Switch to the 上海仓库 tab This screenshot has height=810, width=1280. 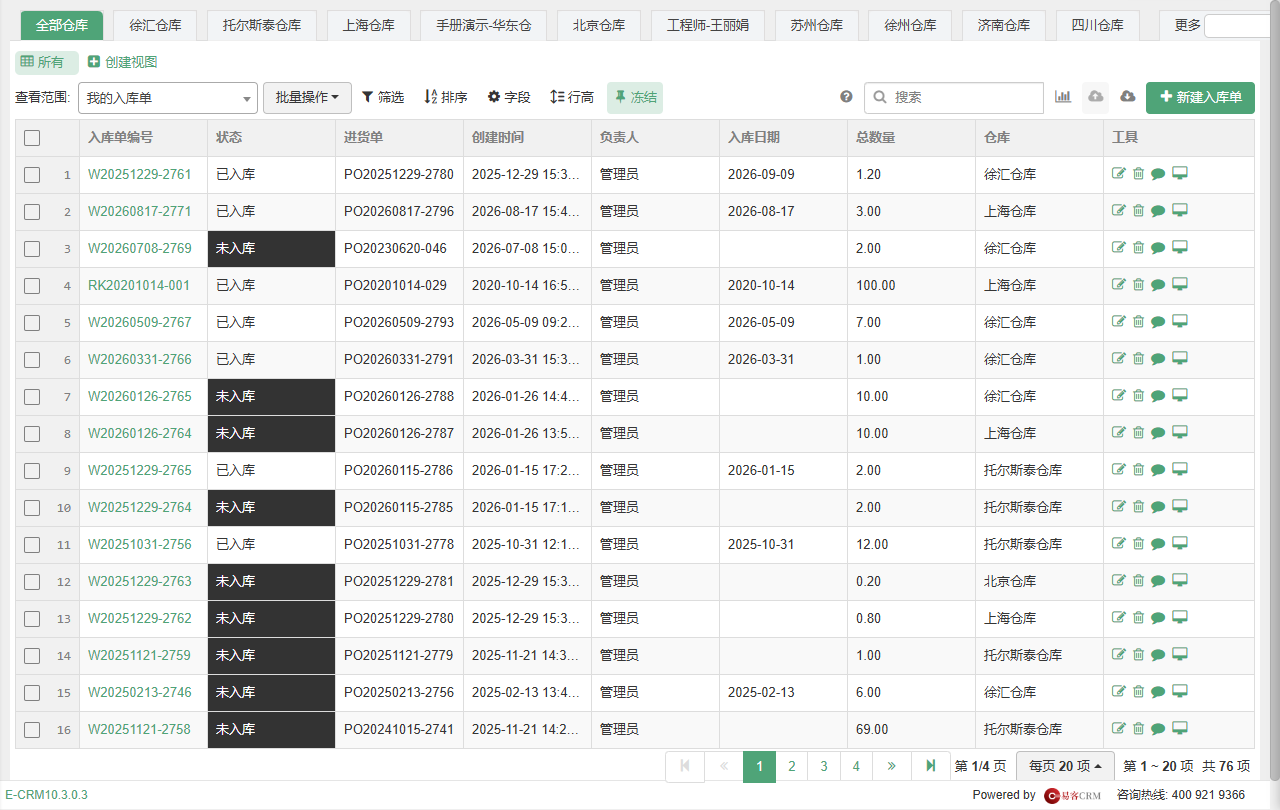pyautogui.click(x=368, y=25)
